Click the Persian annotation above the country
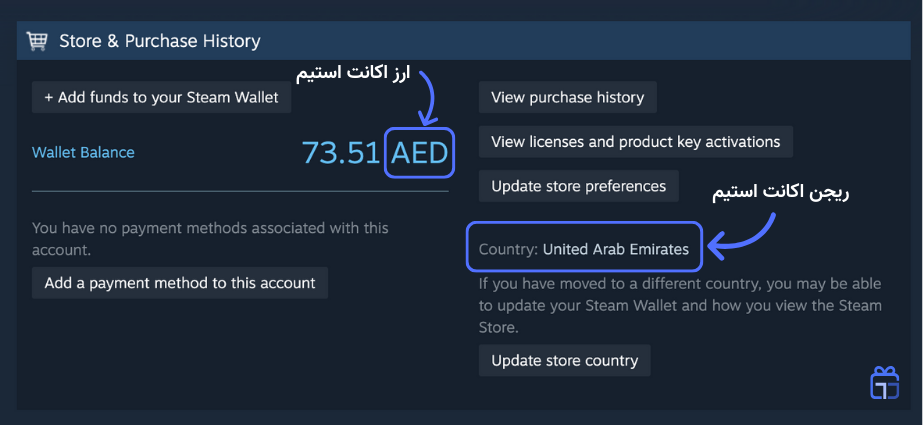 coord(779,194)
